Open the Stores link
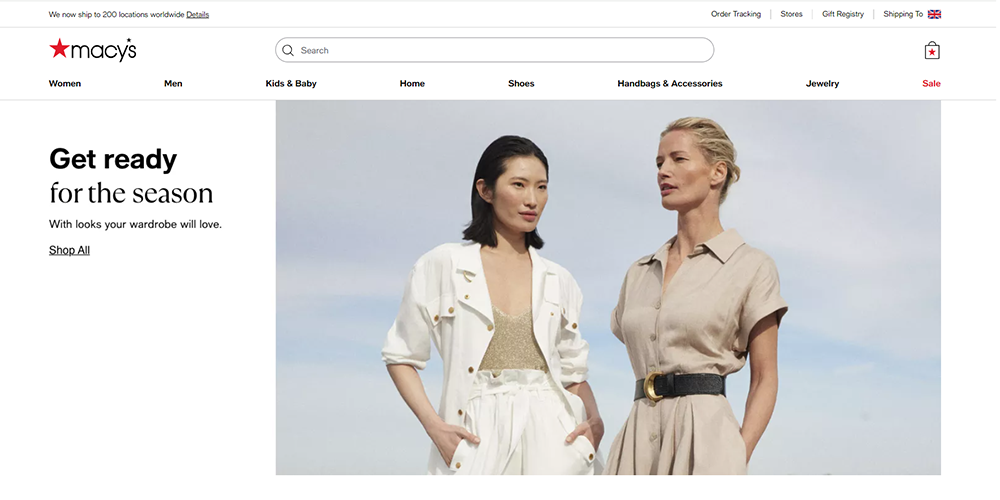 791,14
